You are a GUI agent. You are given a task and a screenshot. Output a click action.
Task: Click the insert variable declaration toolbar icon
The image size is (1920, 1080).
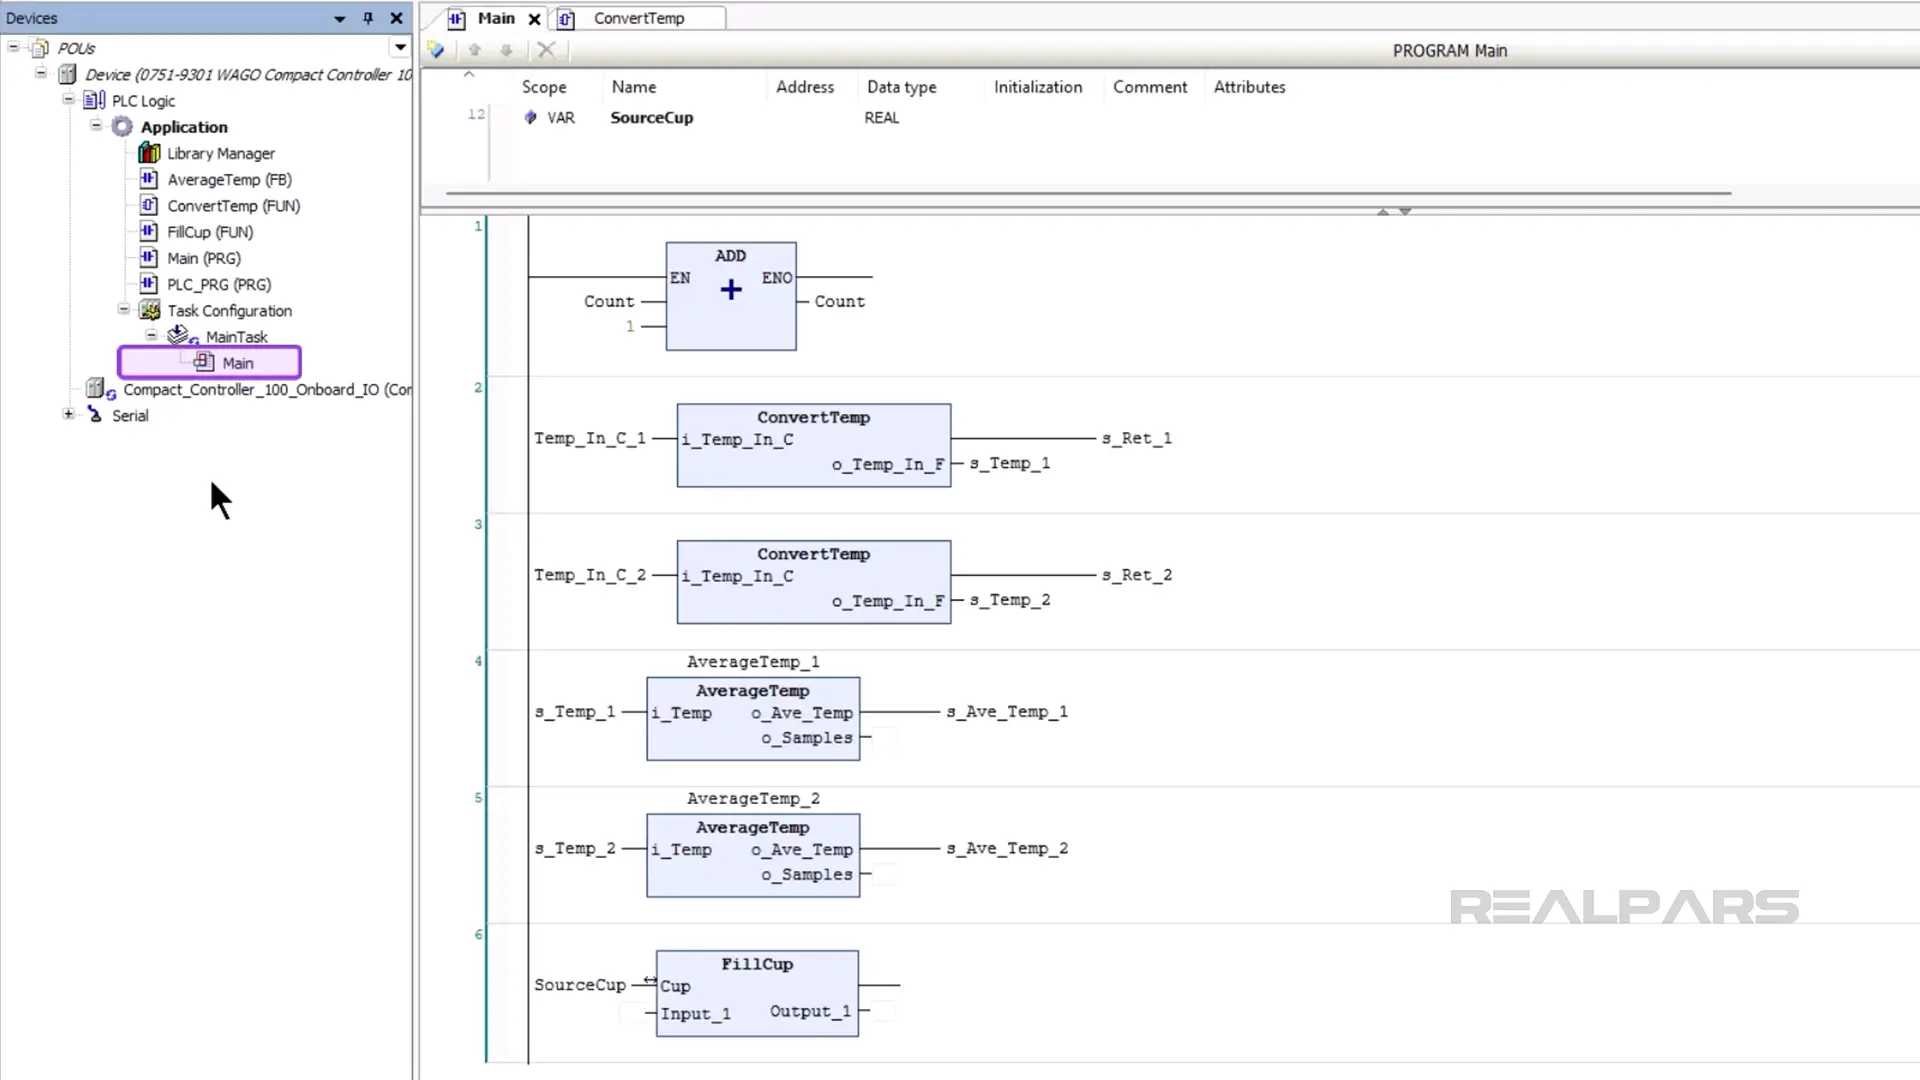click(x=436, y=50)
